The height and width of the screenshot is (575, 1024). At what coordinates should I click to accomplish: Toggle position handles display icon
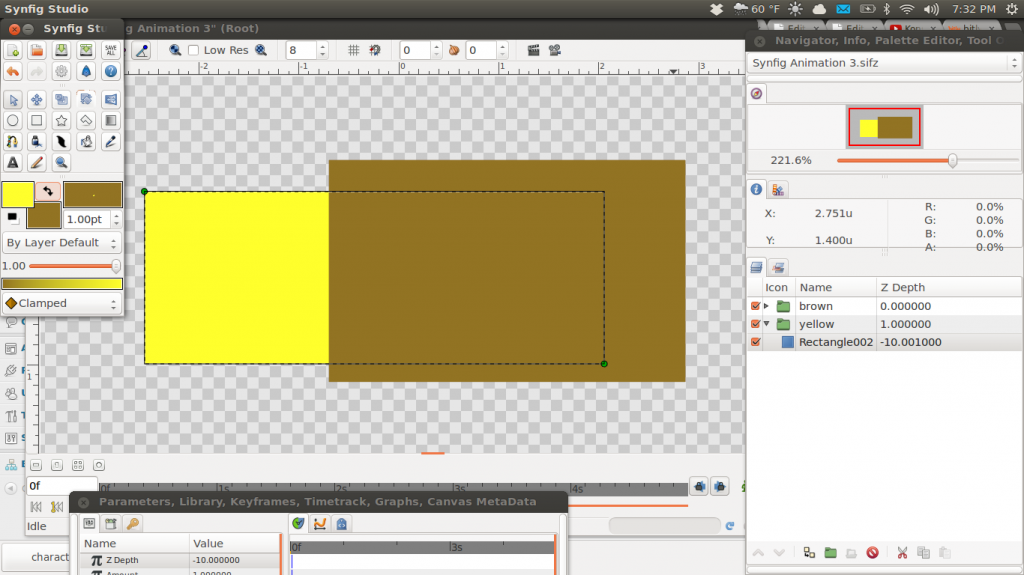tap(142, 50)
